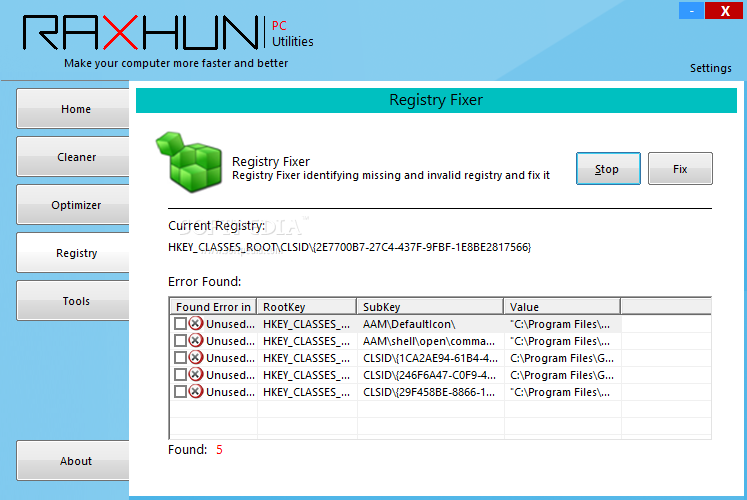Sort by RootKey column header
Image resolution: width=747 pixels, height=500 pixels.
[307, 307]
